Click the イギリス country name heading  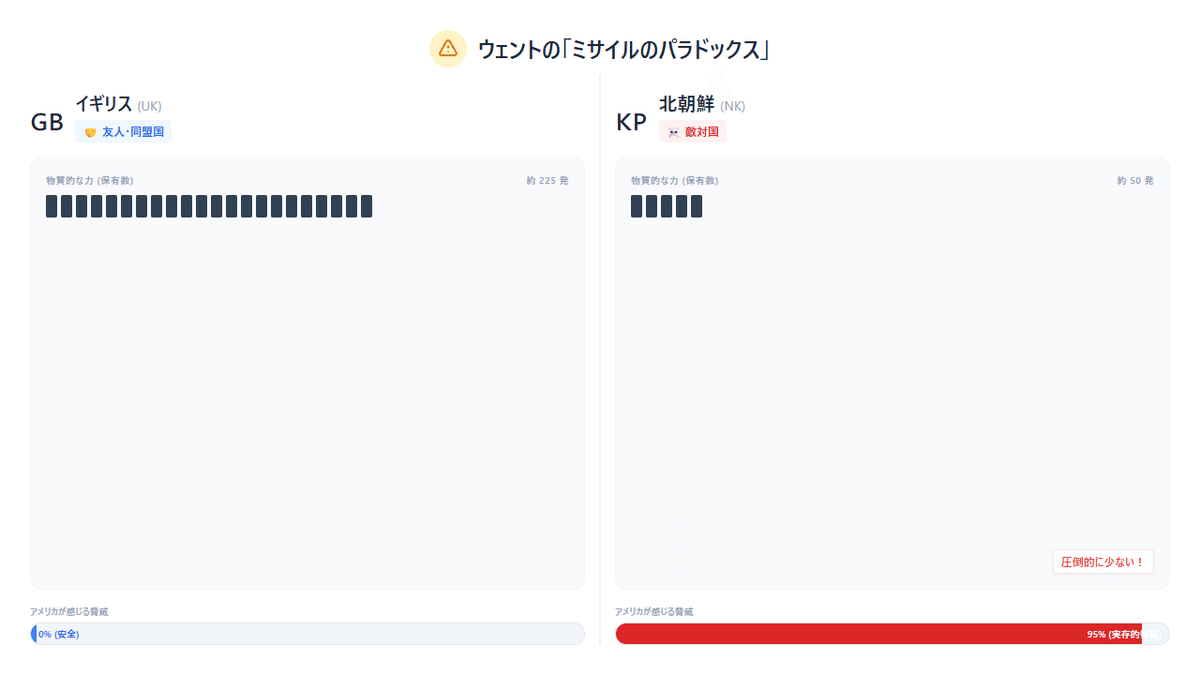103,103
